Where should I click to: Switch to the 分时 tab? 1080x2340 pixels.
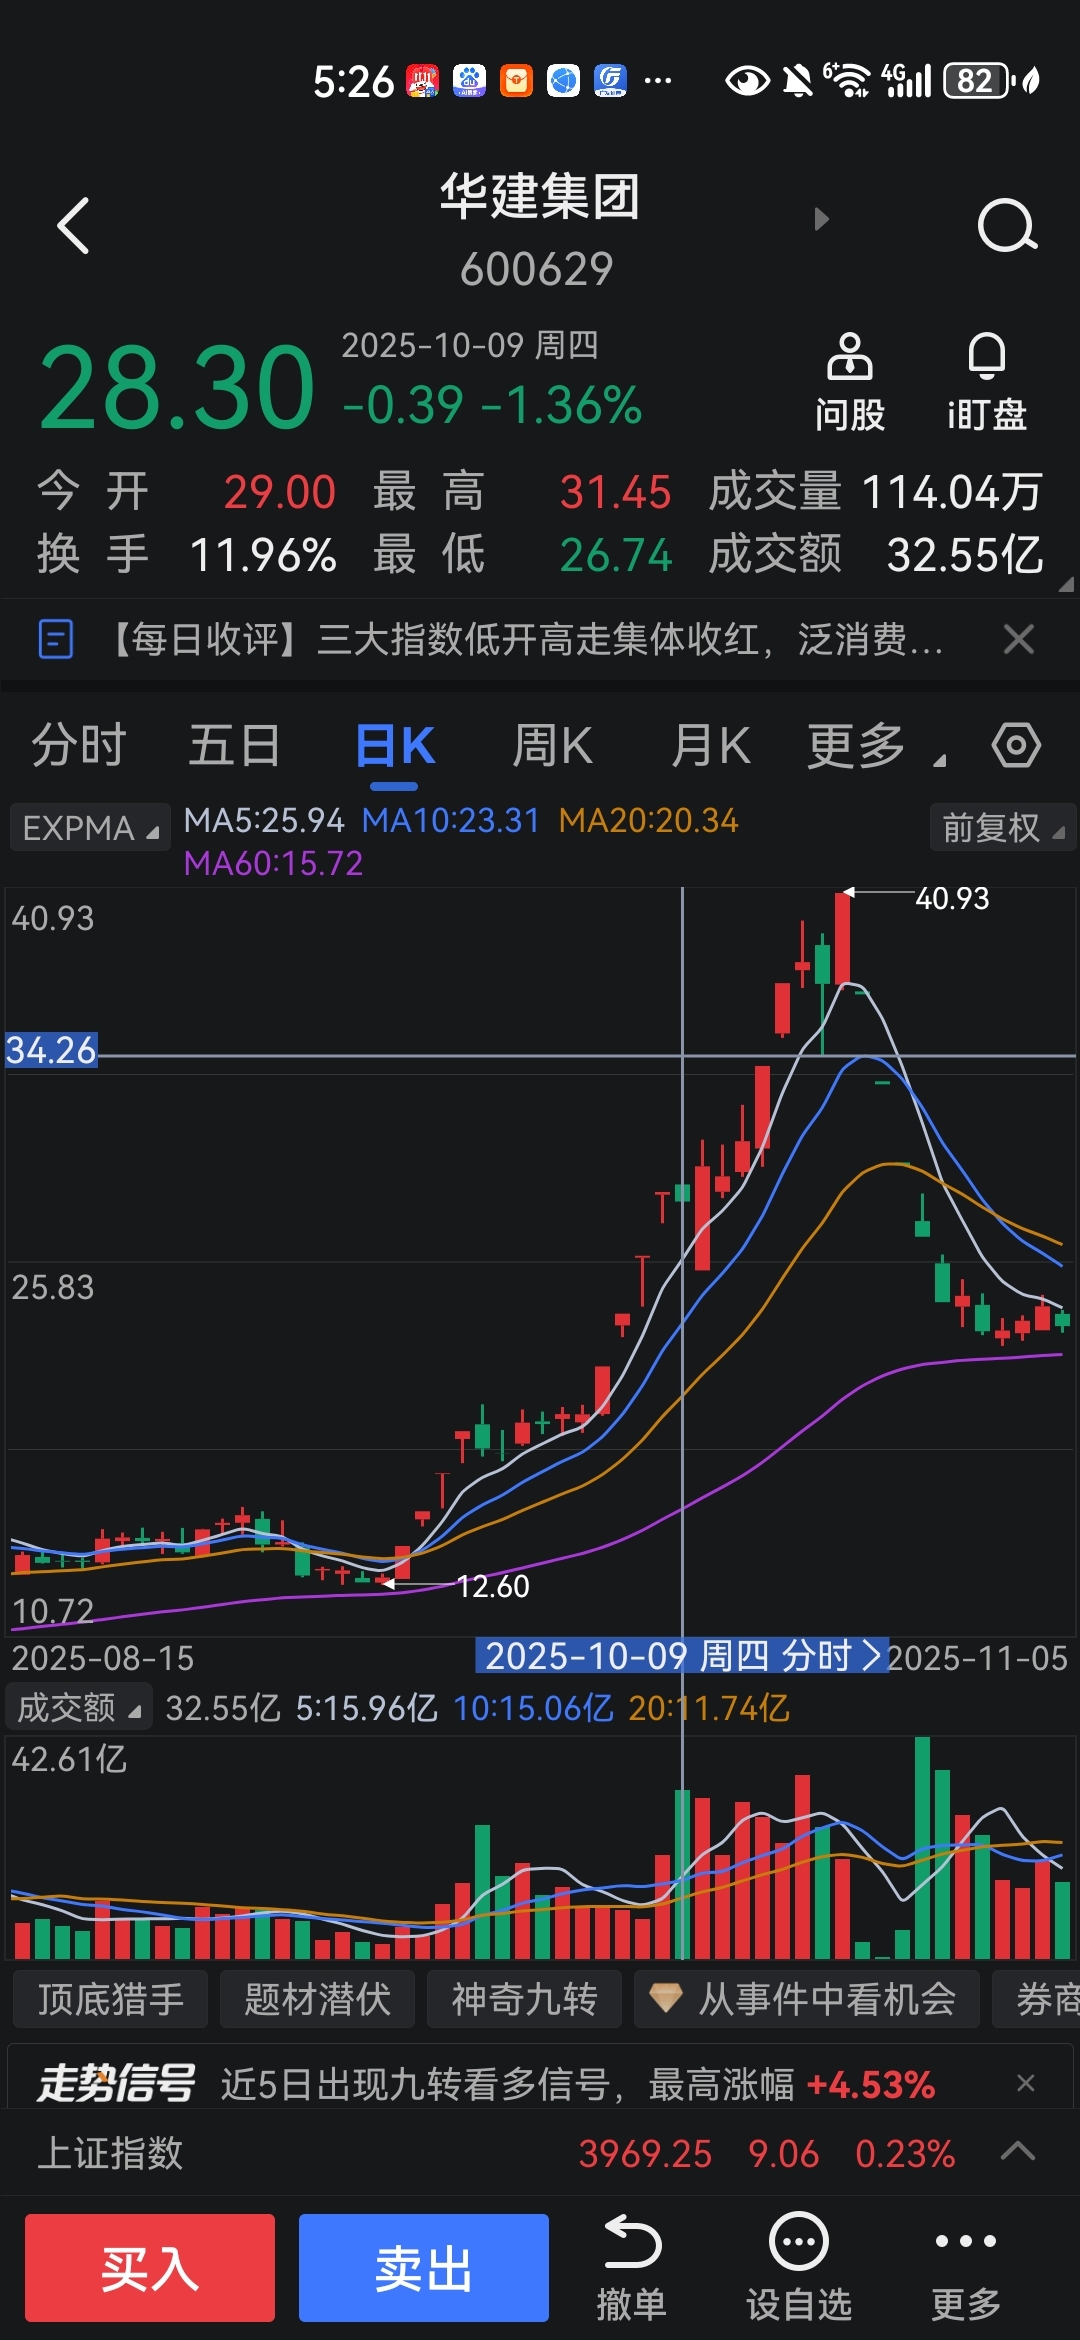(79, 746)
